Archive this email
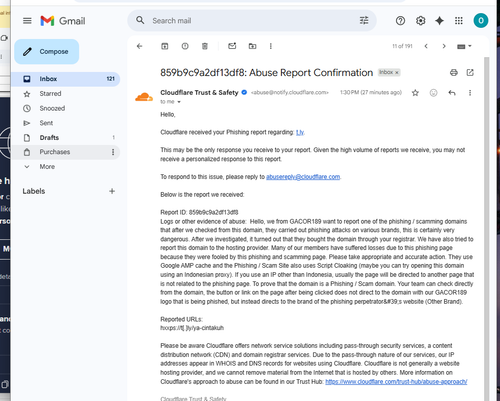This screenshot has height=401, width=500. click(x=165, y=46)
